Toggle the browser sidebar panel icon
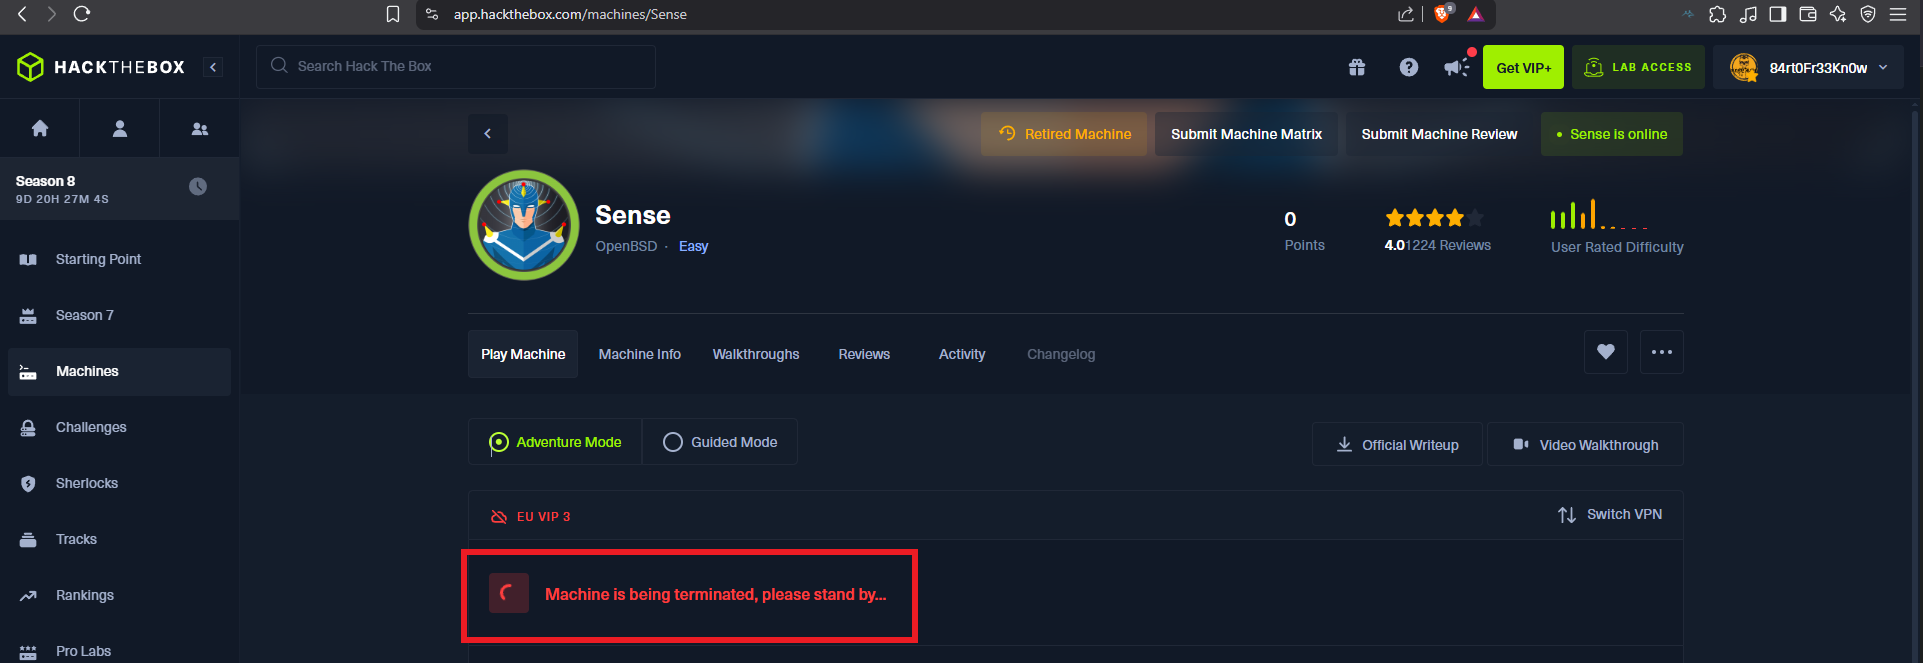1923x663 pixels. coord(1778,14)
